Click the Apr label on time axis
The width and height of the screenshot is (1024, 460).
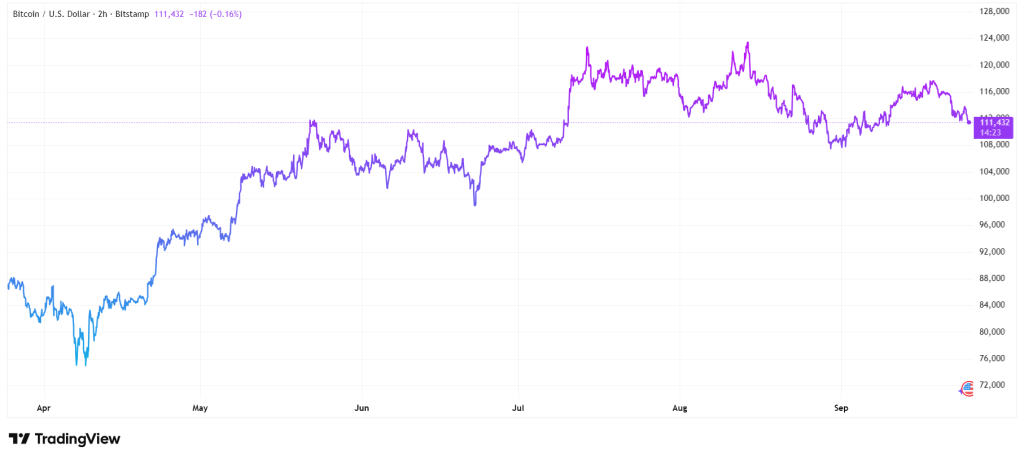(x=43, y=408)
